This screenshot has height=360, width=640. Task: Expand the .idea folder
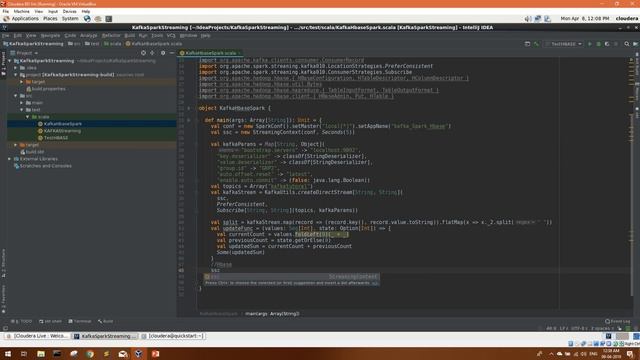click(x=16, y=68)
